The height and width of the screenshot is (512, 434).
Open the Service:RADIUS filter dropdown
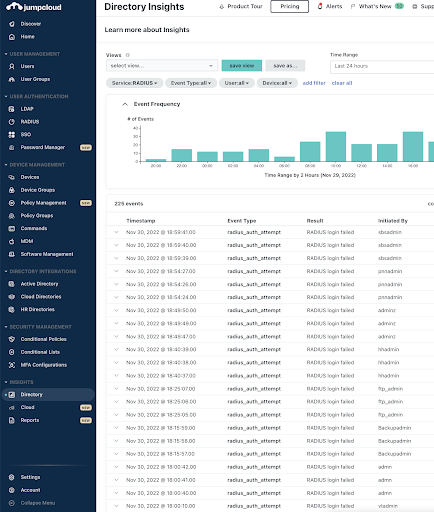tap(134, 83)
